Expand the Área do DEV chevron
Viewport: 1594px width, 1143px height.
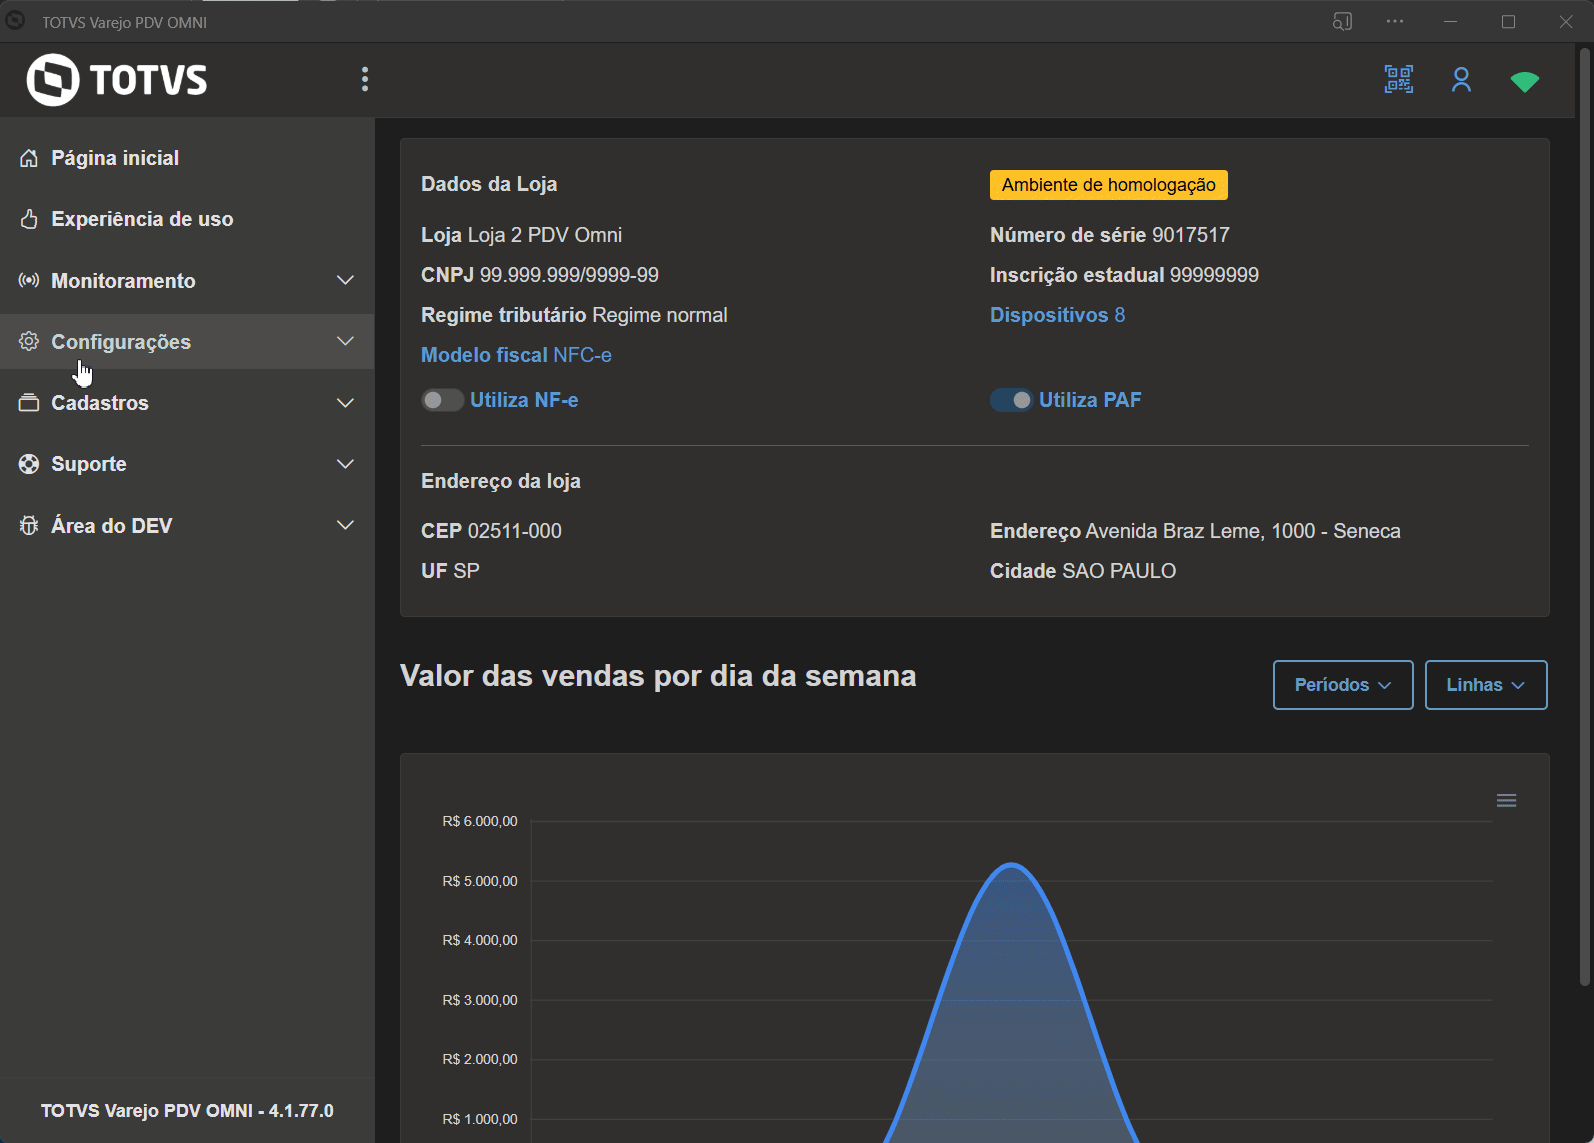click(x=345, y=526)
